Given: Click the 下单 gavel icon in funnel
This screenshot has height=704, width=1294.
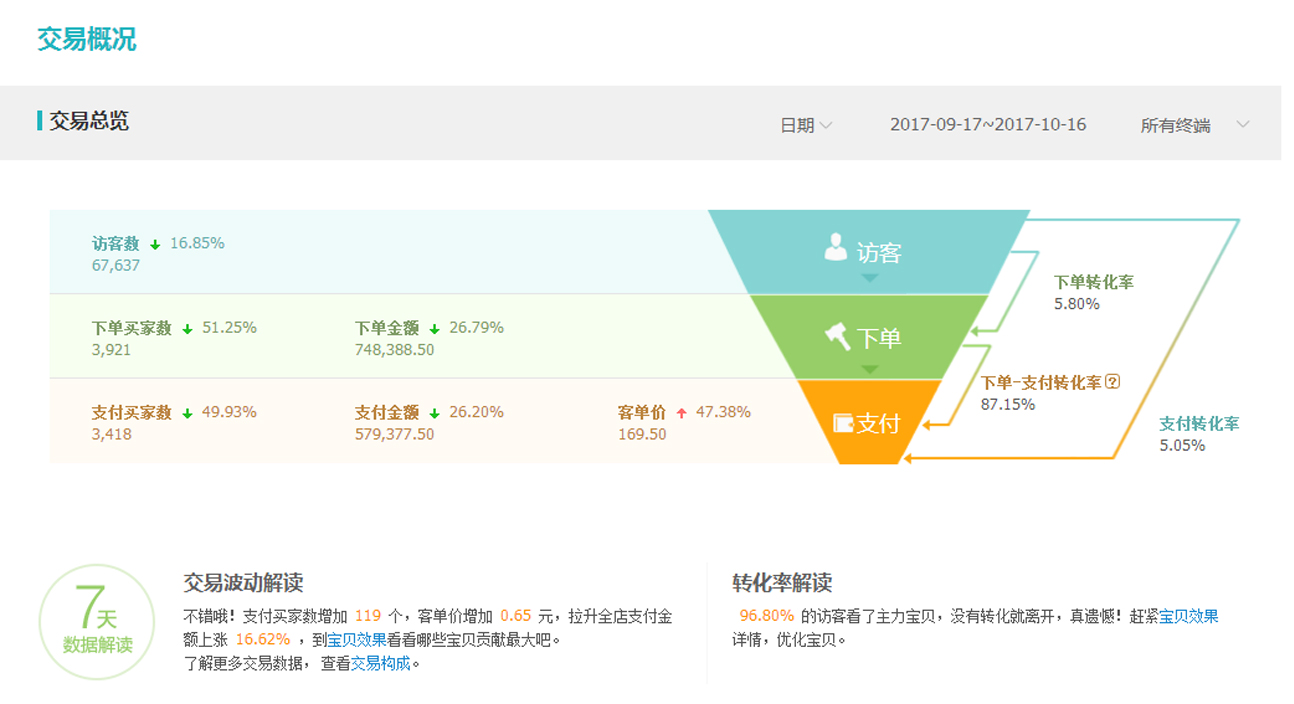Looking at the screenshot, I should [x=838, y=336].
